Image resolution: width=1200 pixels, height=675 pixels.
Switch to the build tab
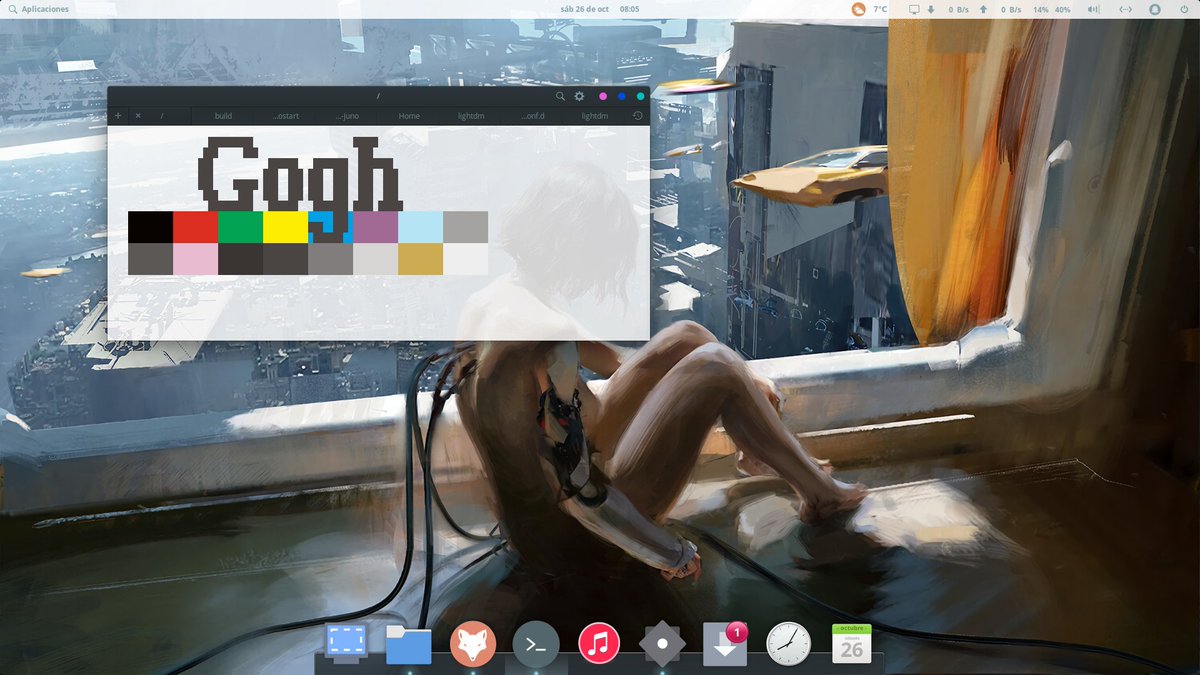(x=223, y=116)
